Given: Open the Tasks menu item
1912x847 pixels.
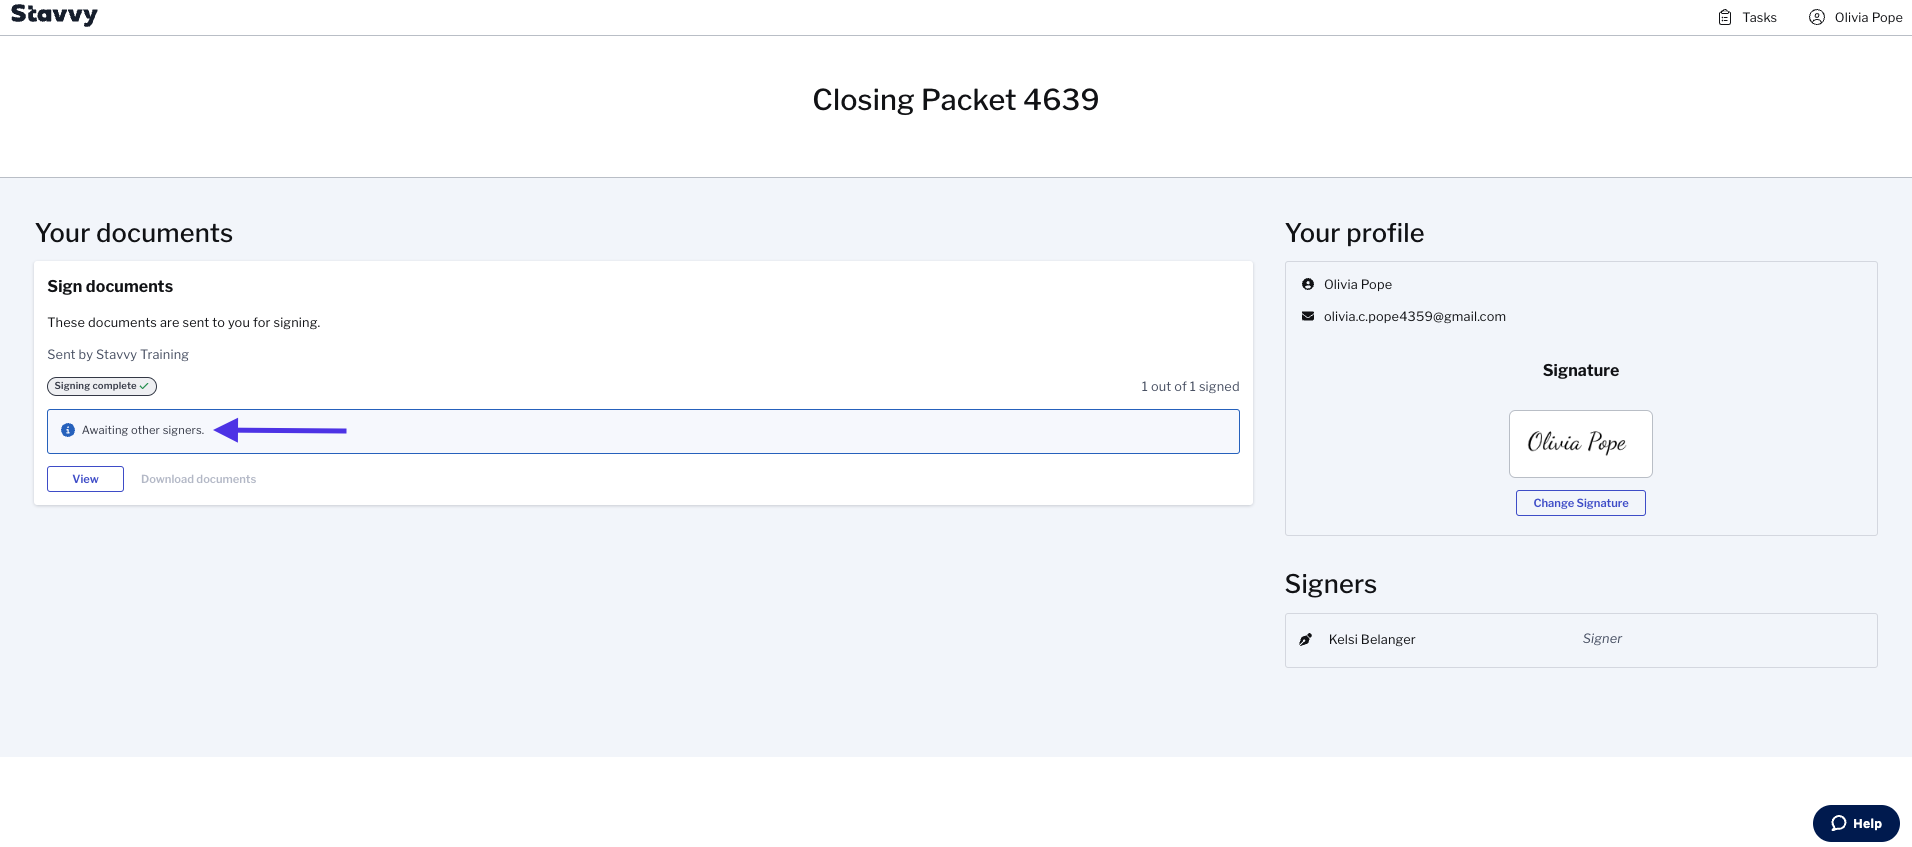Looking at the screenshot, I should (1747, 17).
